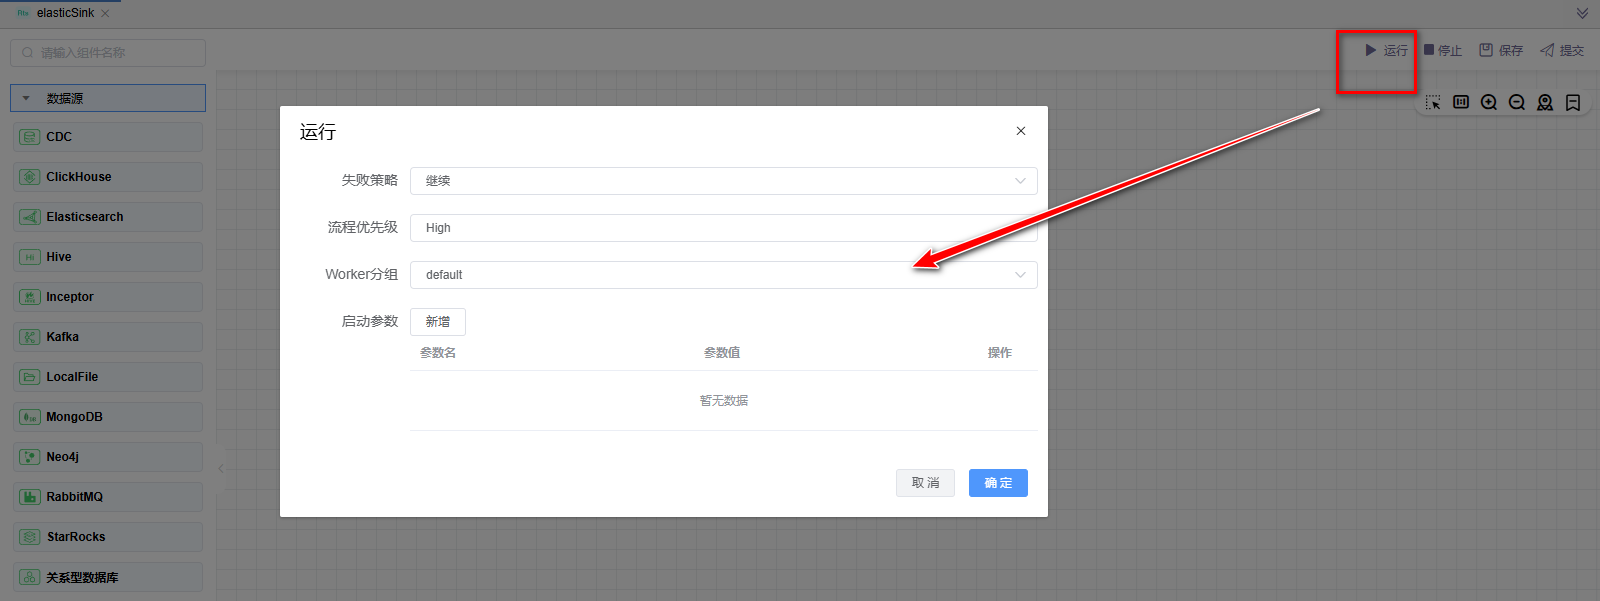The width and height of the screenshot is (1600, 601).
Task: Click the 停止 (stop) toolbar button
Action: tap(1443, 50)
